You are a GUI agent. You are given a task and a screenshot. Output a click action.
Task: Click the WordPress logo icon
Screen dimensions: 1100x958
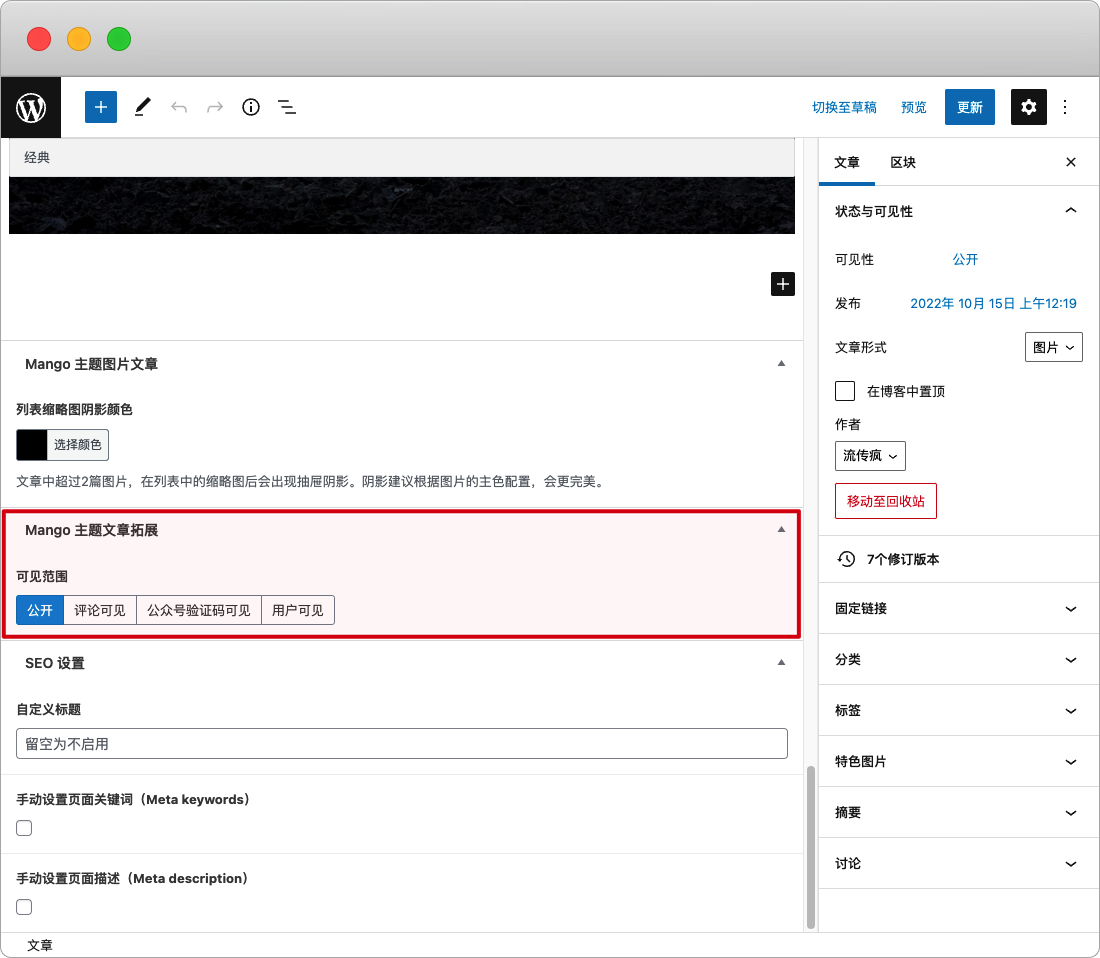tap(31, 107)
